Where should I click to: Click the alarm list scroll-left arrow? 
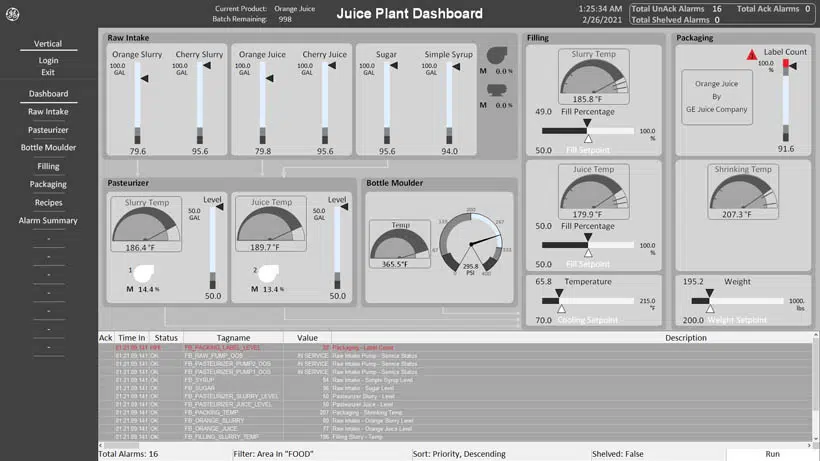pyautogui.click(x=101, y=445)
